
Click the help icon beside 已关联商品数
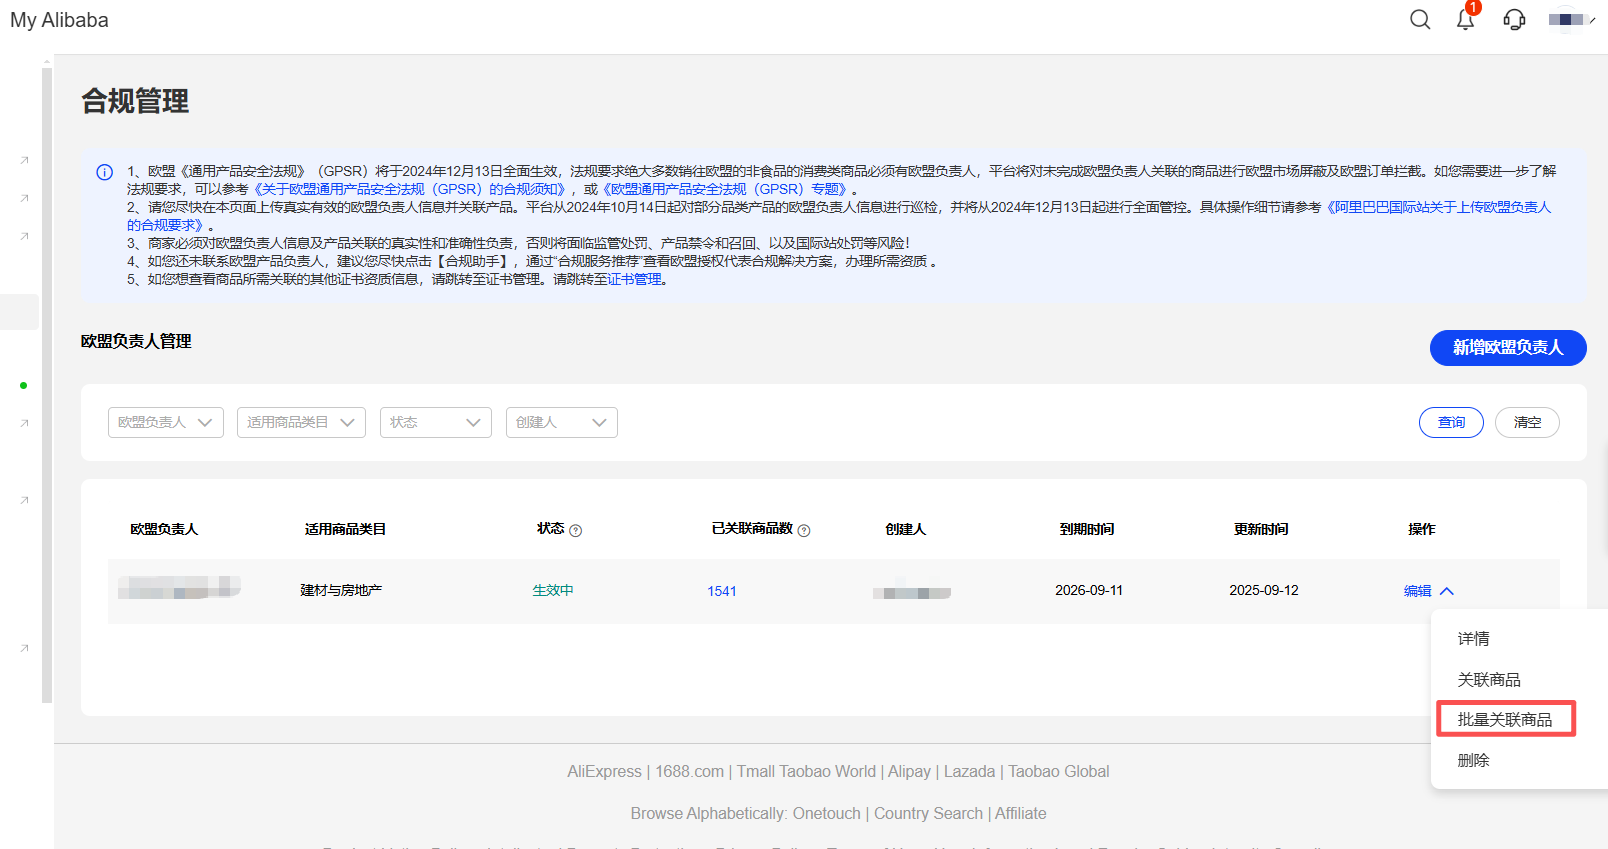click(804, 531)
